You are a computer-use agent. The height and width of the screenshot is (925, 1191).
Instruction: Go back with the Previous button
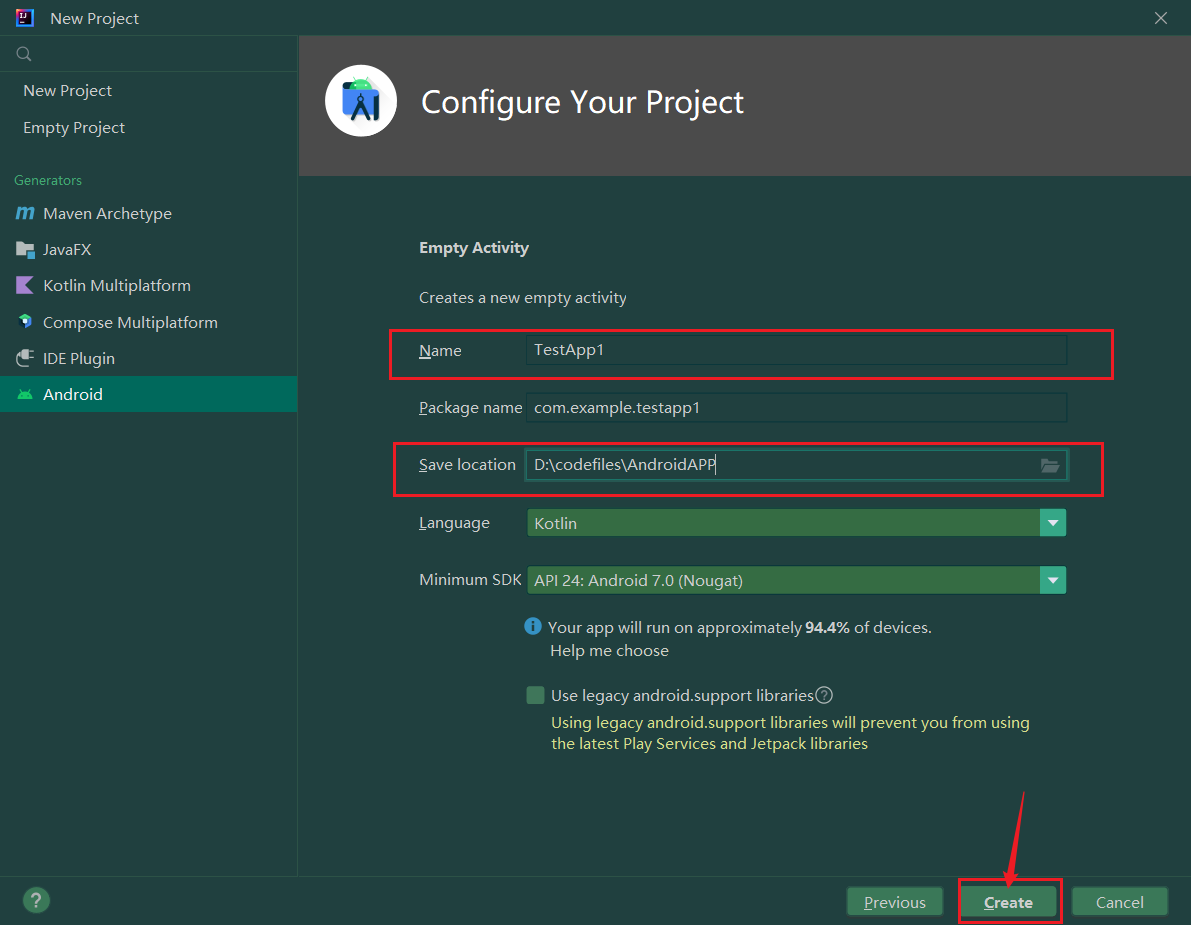(895, 902)
